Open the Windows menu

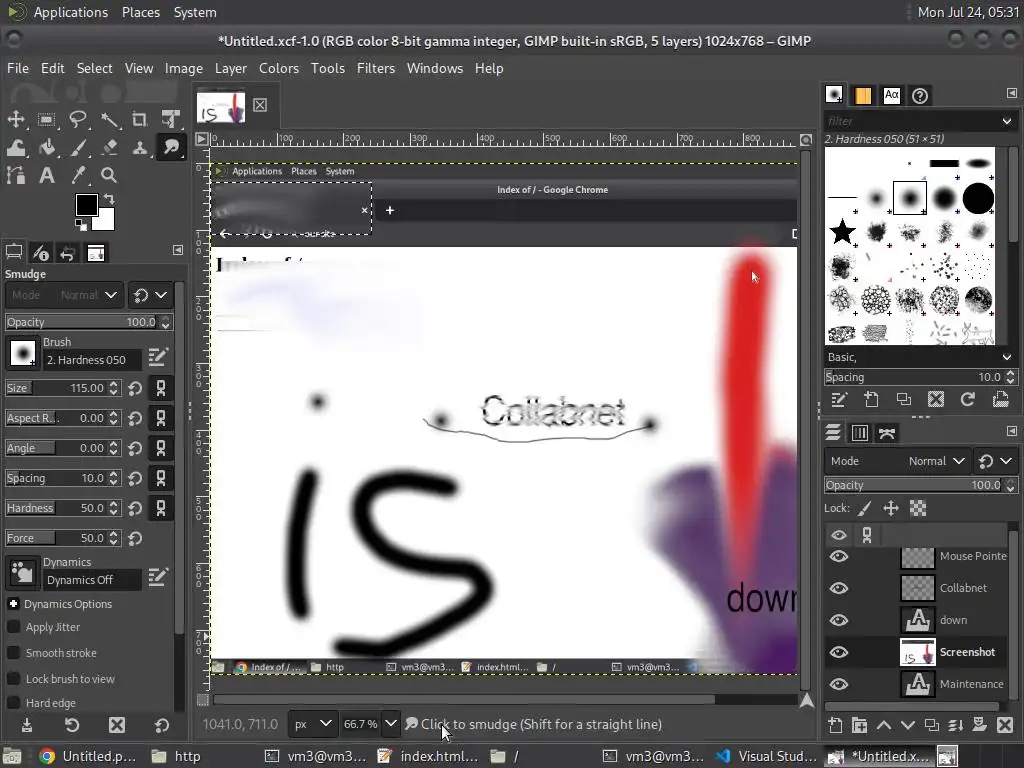click(x=434, y=68)
